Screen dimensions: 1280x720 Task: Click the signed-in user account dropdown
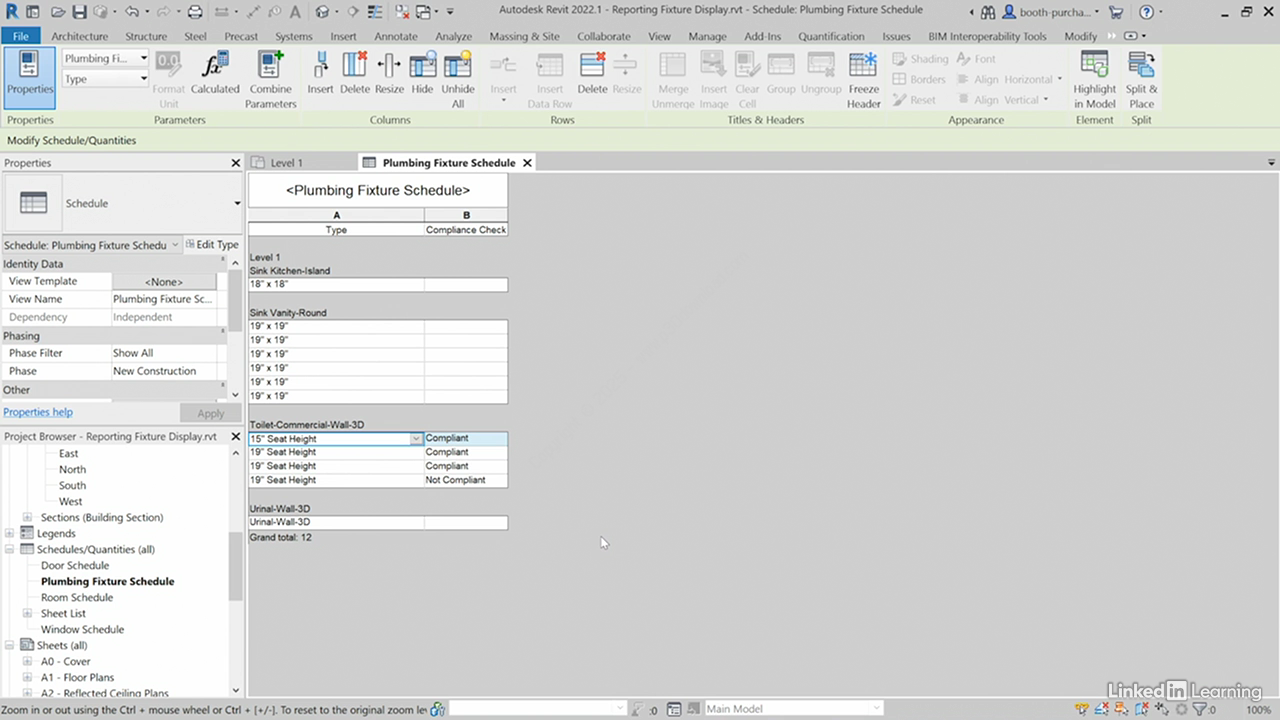(1050, 12)
